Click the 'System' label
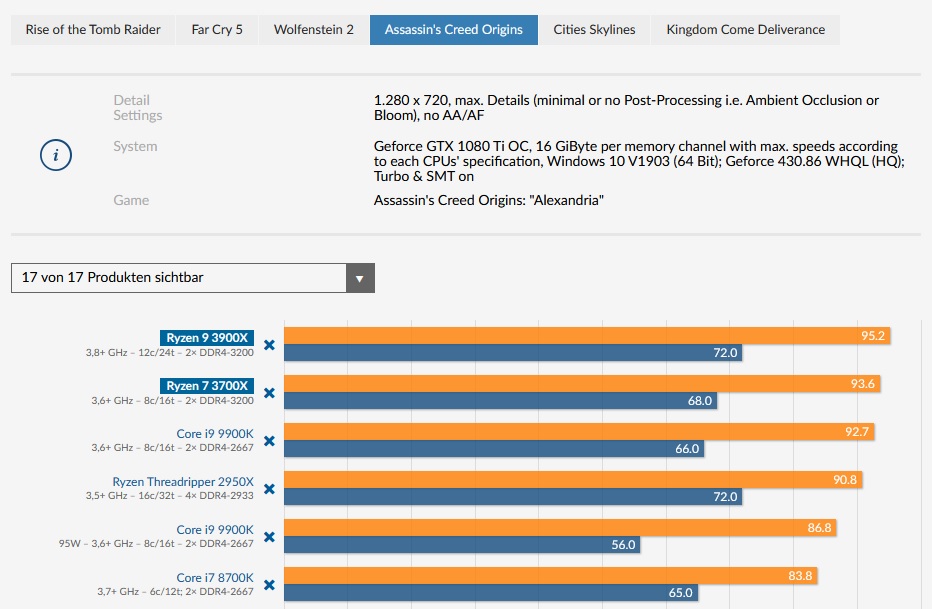Screen dimensions: 932x609 click(x=136, y=146)
